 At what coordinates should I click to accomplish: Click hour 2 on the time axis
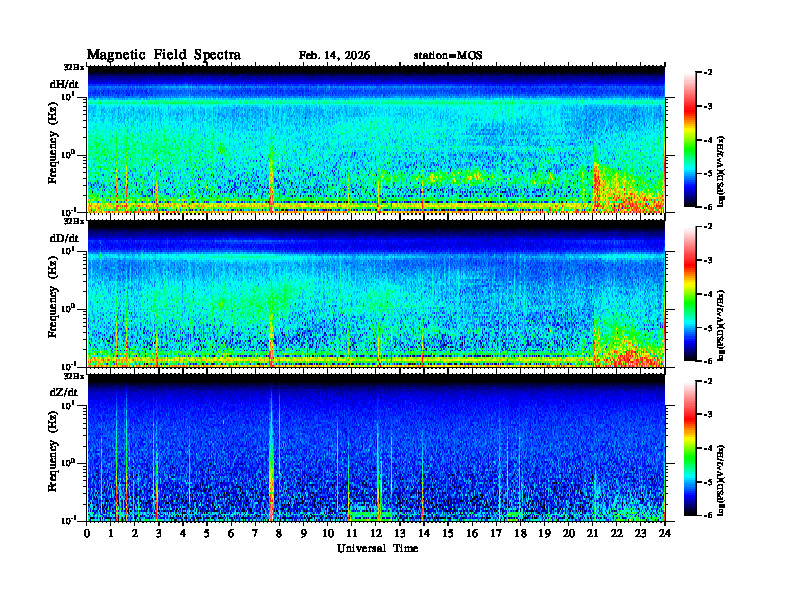[135, 534]
